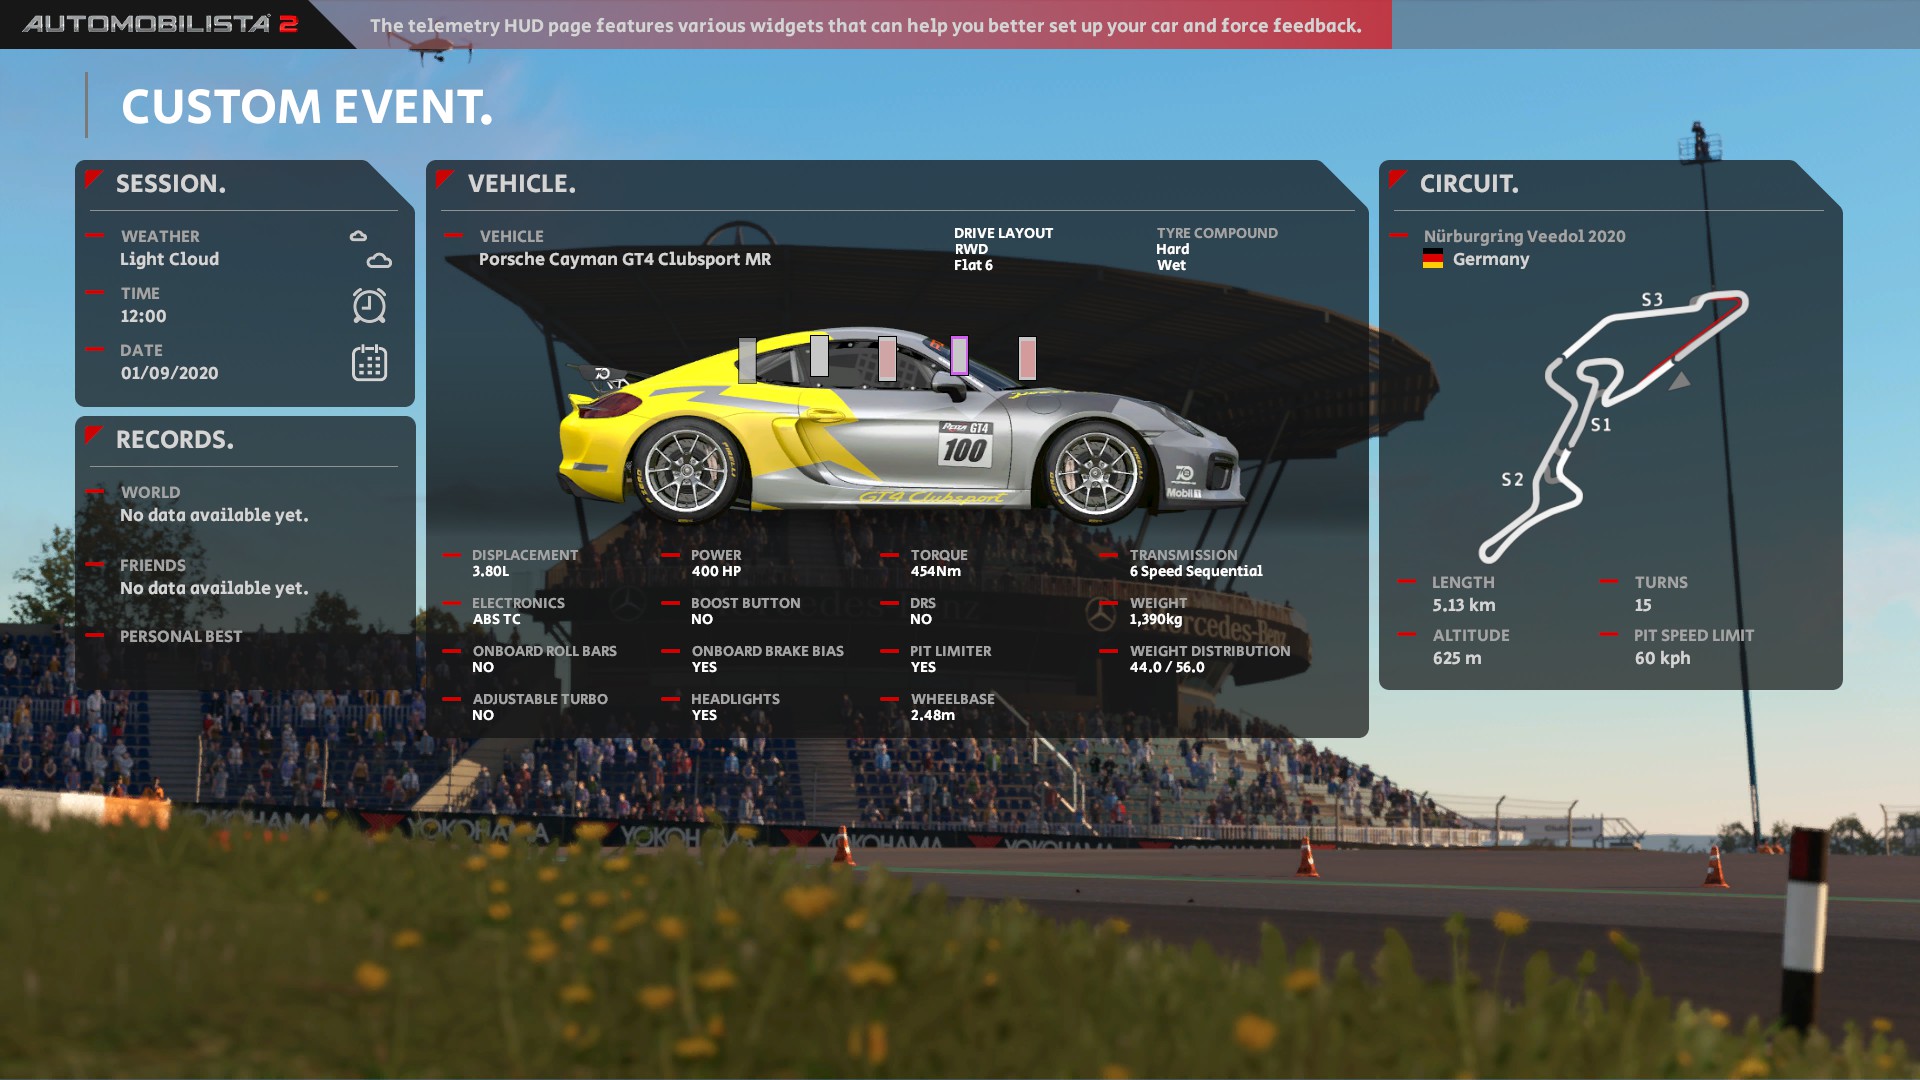
Task: Open the SESSION panel header
Action: tap(171, 183)
